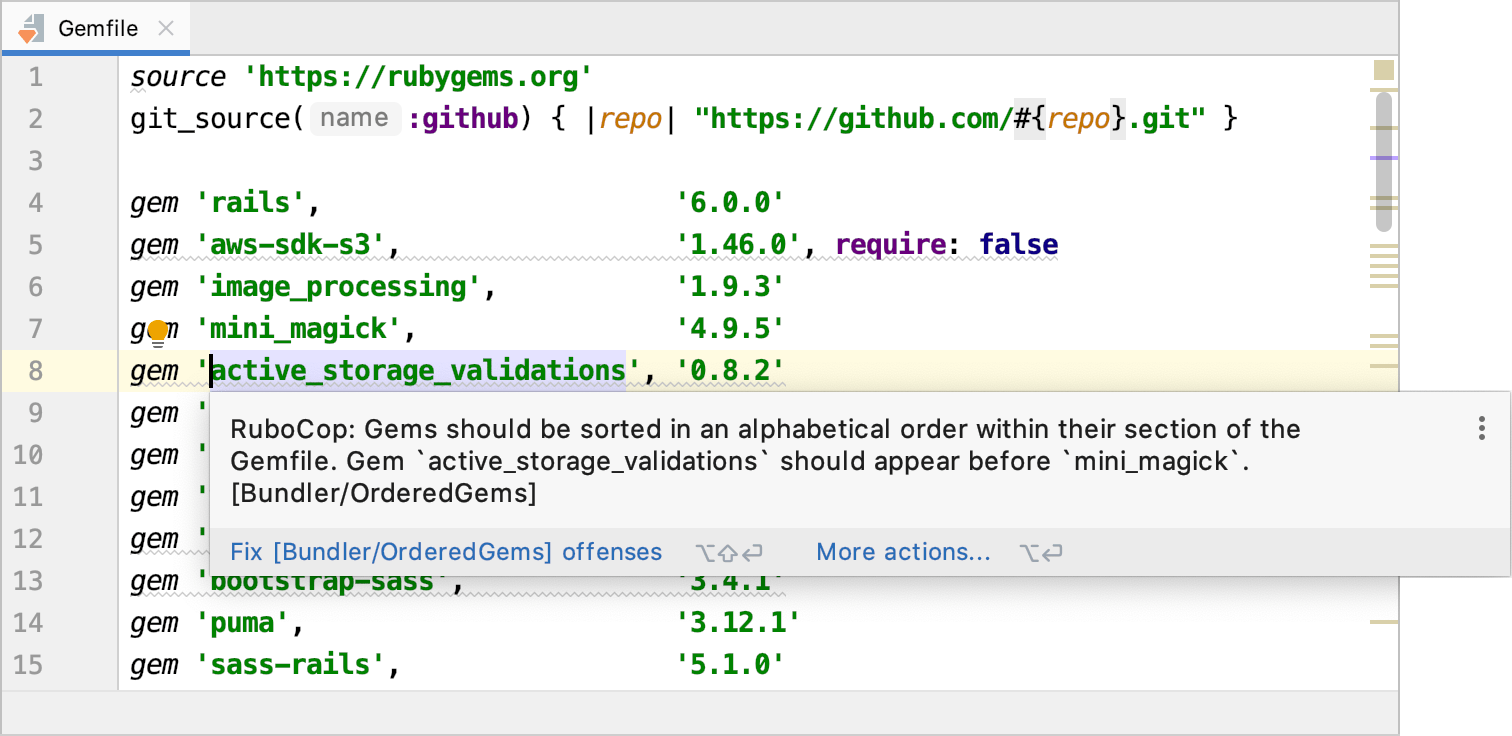1512x736 pixels.
Task: Click the 'puma' gem name
Action: 242,623
